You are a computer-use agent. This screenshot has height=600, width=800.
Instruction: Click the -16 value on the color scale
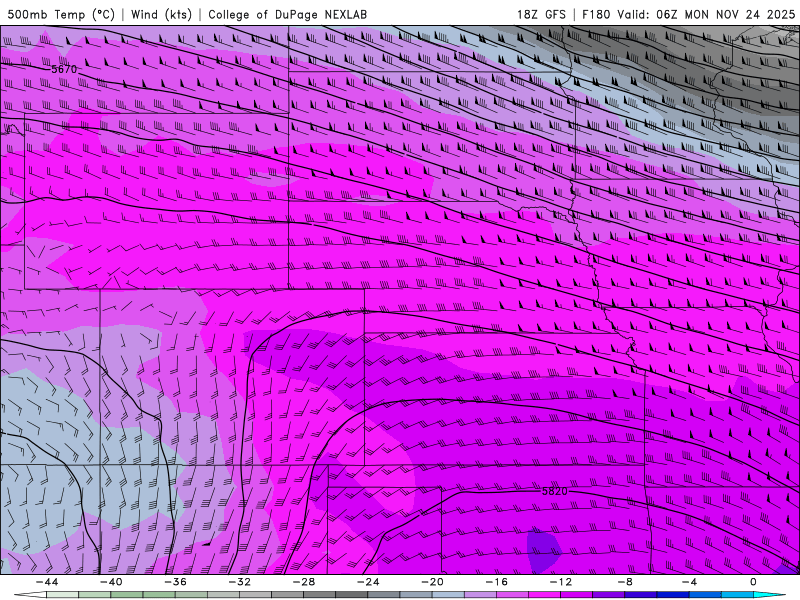496,582
